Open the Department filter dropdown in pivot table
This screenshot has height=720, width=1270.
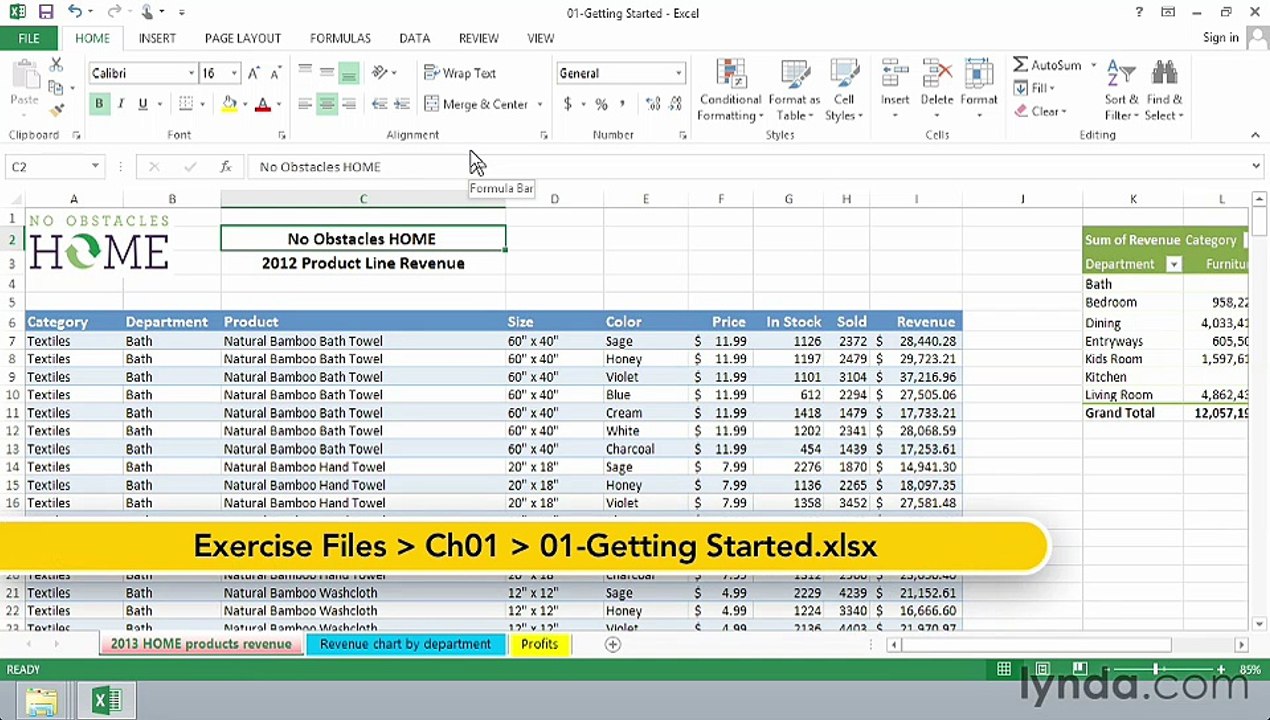pyautogui.click(x=1174, y=264)
